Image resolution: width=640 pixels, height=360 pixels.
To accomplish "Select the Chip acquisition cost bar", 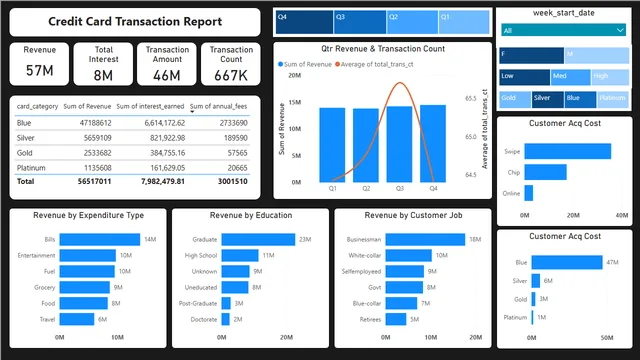I will (545, 172).
